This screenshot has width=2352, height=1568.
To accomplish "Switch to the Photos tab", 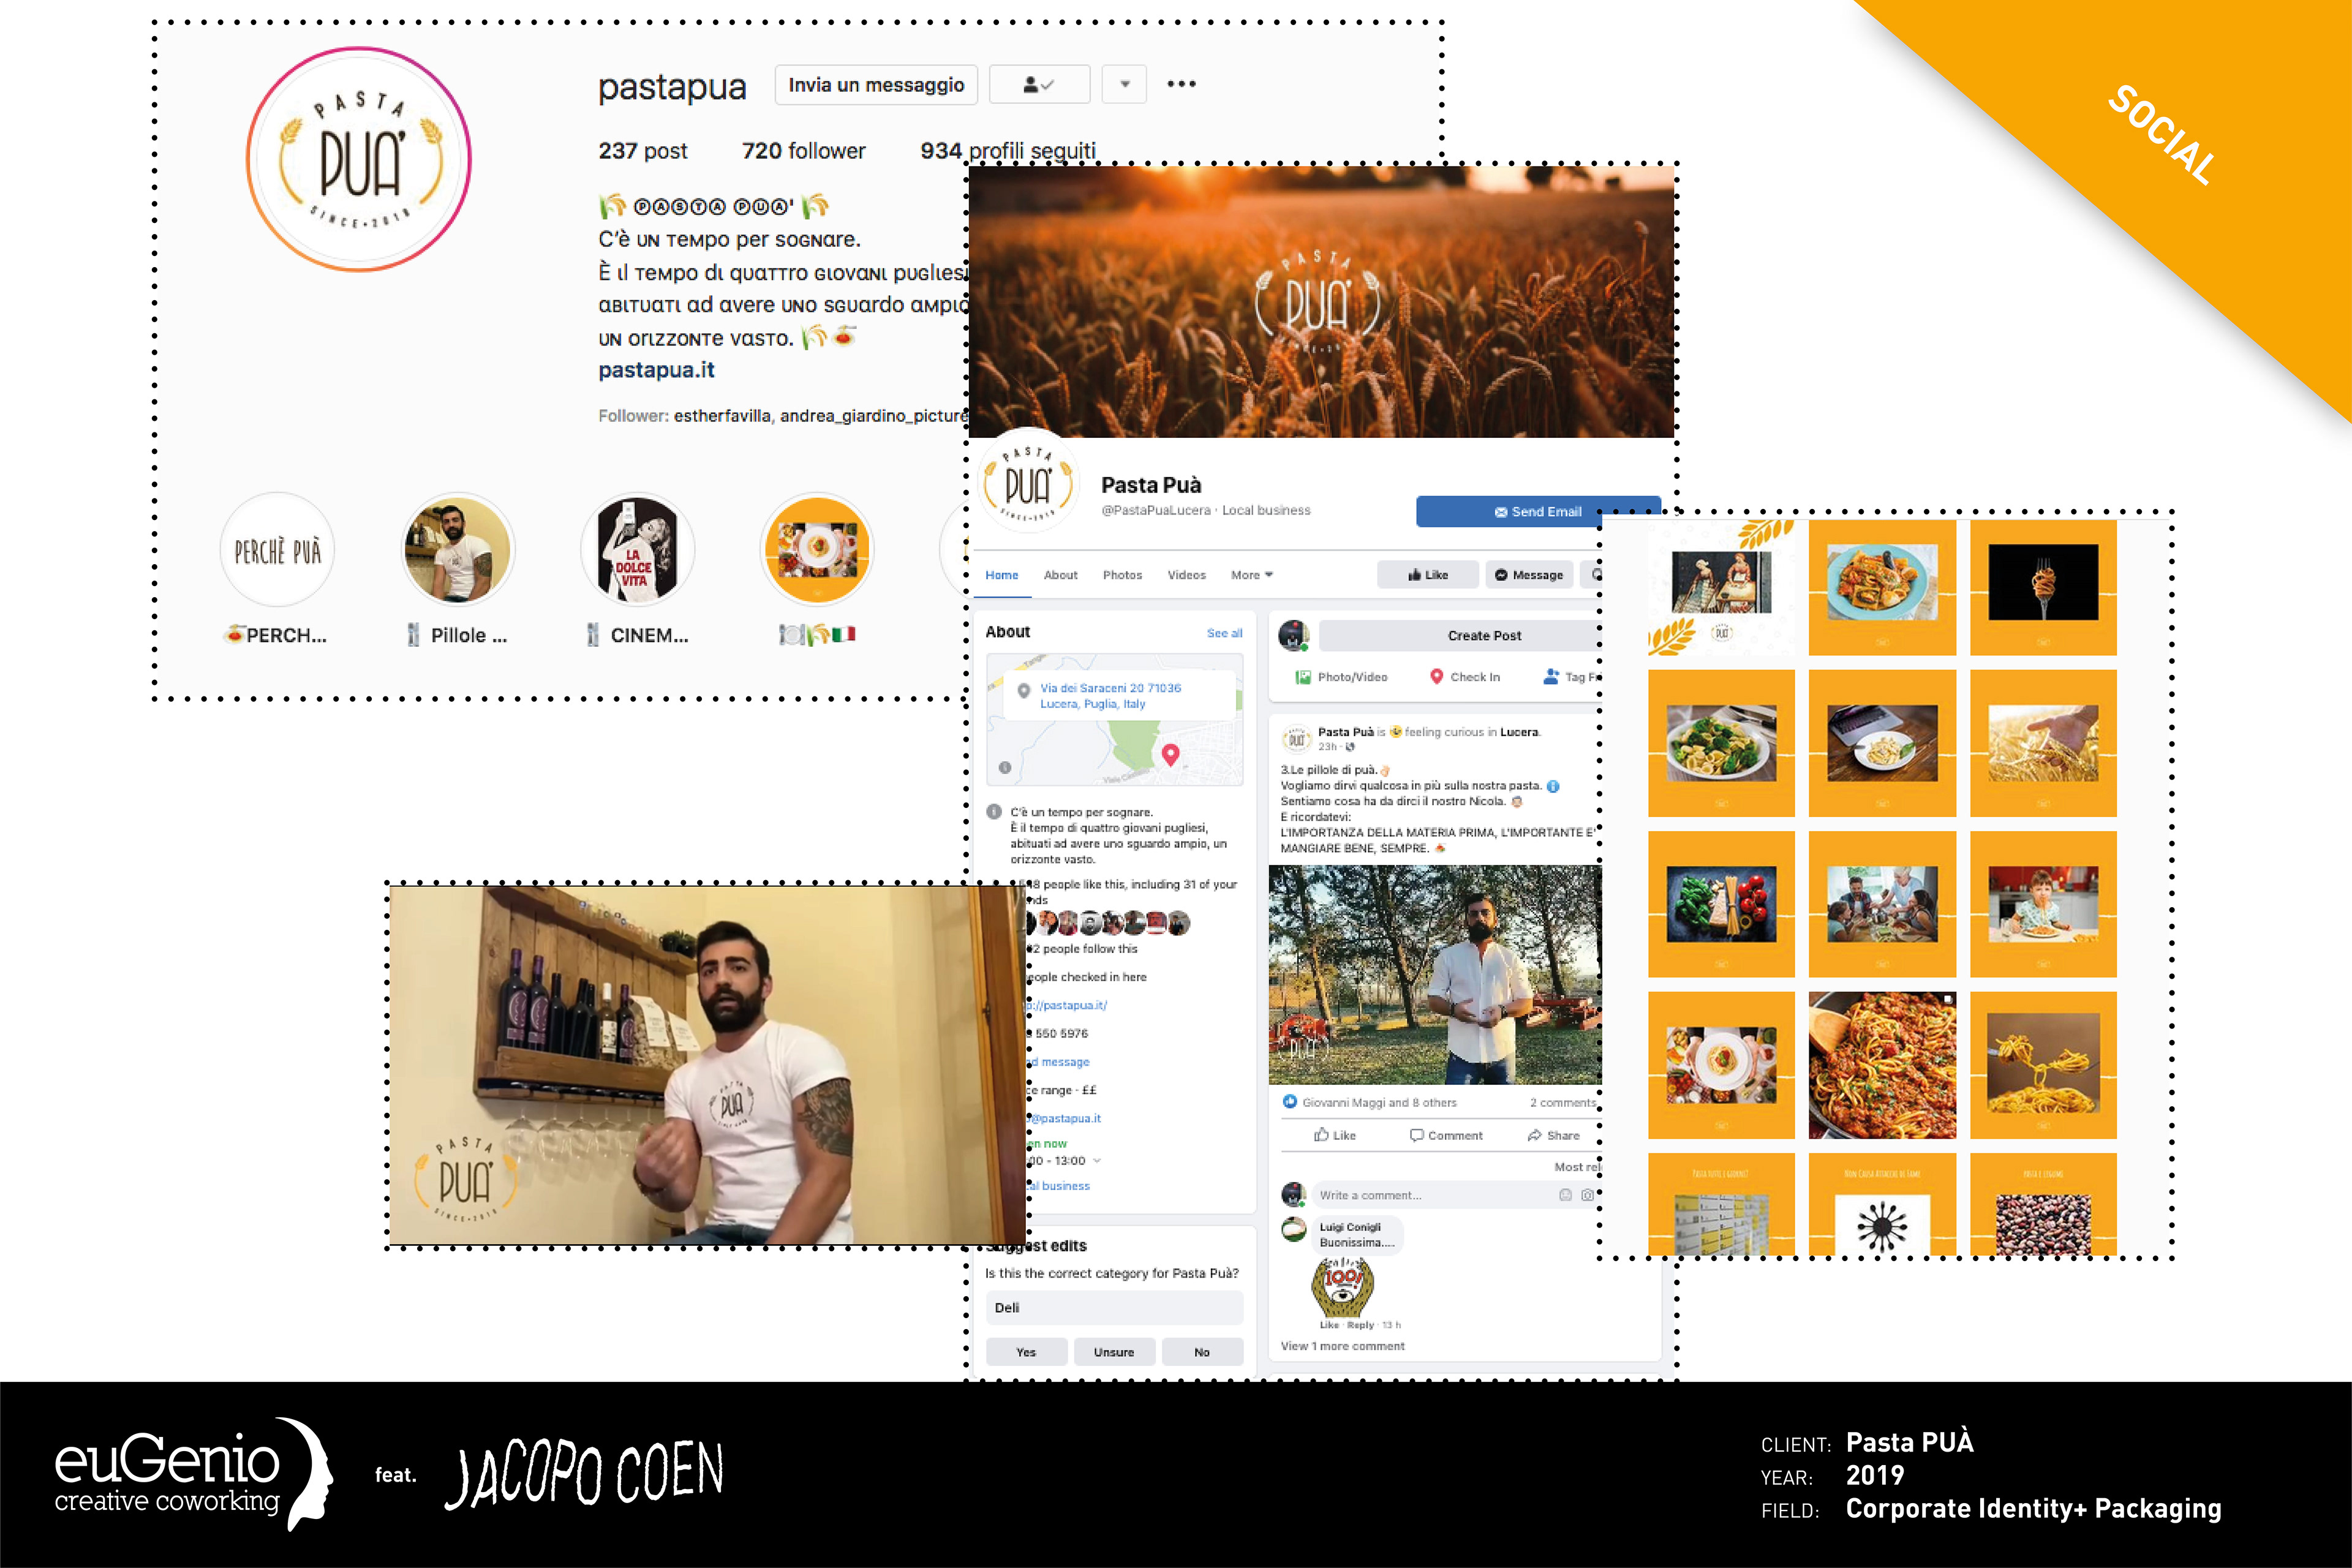I will 1122,575.
